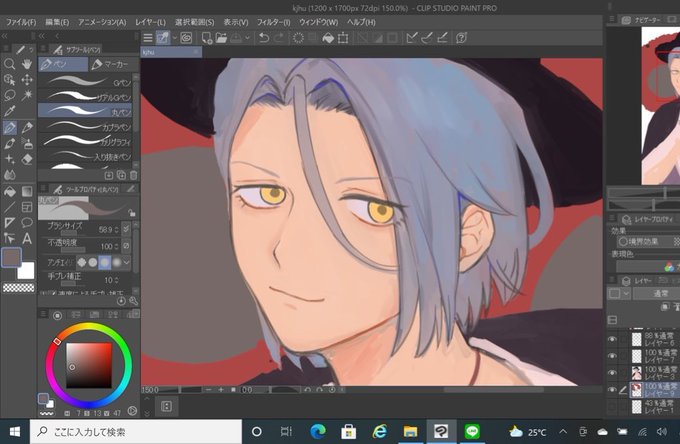The height and width of the screenshot is (444, 680).
Task: Select the リアルGペン sub tool
Action: point(85,96)
